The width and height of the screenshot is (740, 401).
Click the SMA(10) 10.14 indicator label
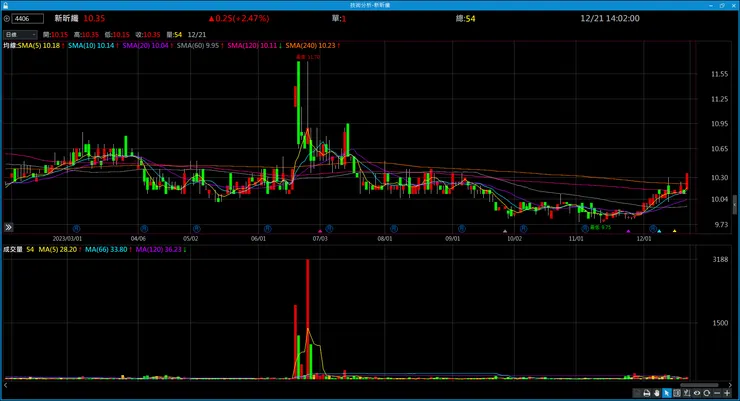[x=92, y=46]
